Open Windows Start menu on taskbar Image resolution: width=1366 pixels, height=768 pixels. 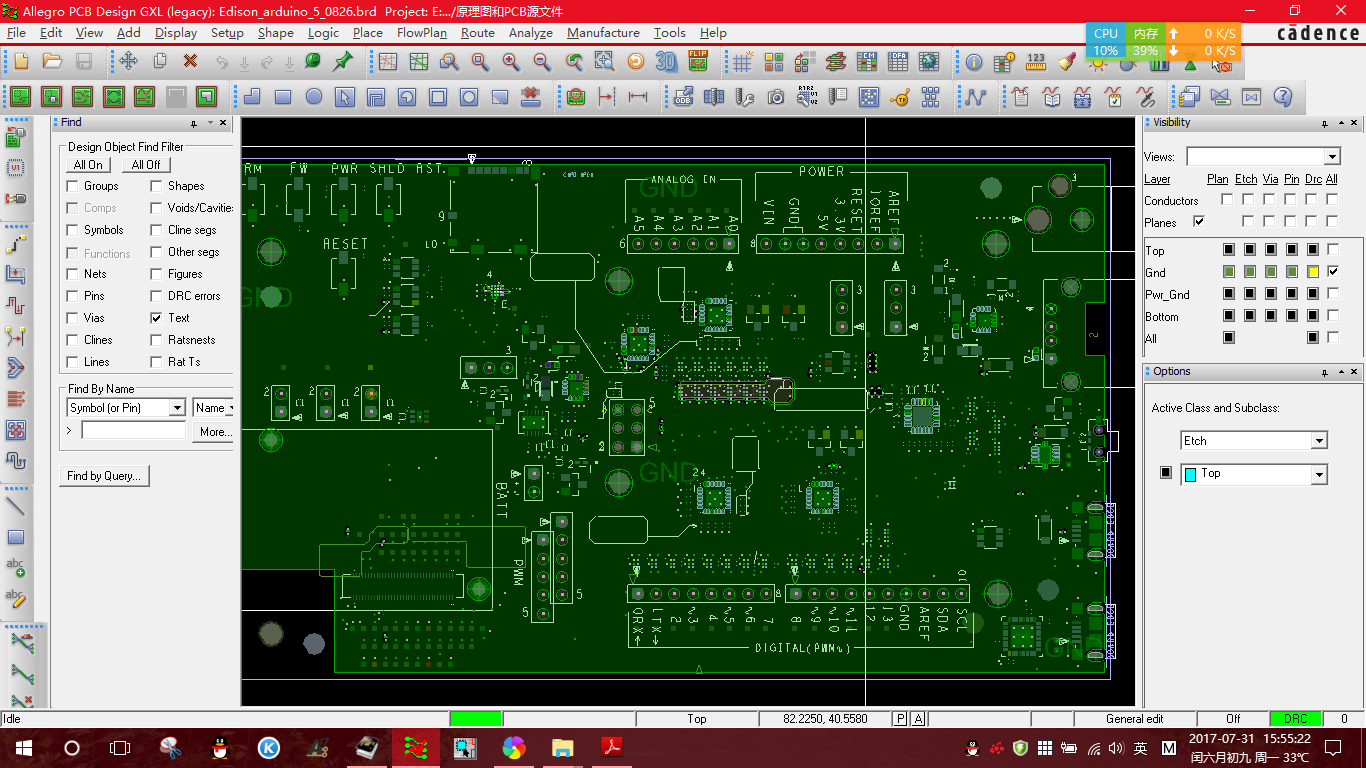pyautogui.click(x=22, y=747)
